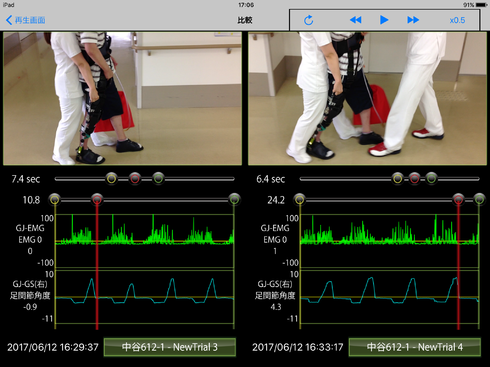Viewport: 490px width, 367px height.
Task: Select red marker on left 7.4 sec slider
Action: pyautogui.click(x=135, y=179)
